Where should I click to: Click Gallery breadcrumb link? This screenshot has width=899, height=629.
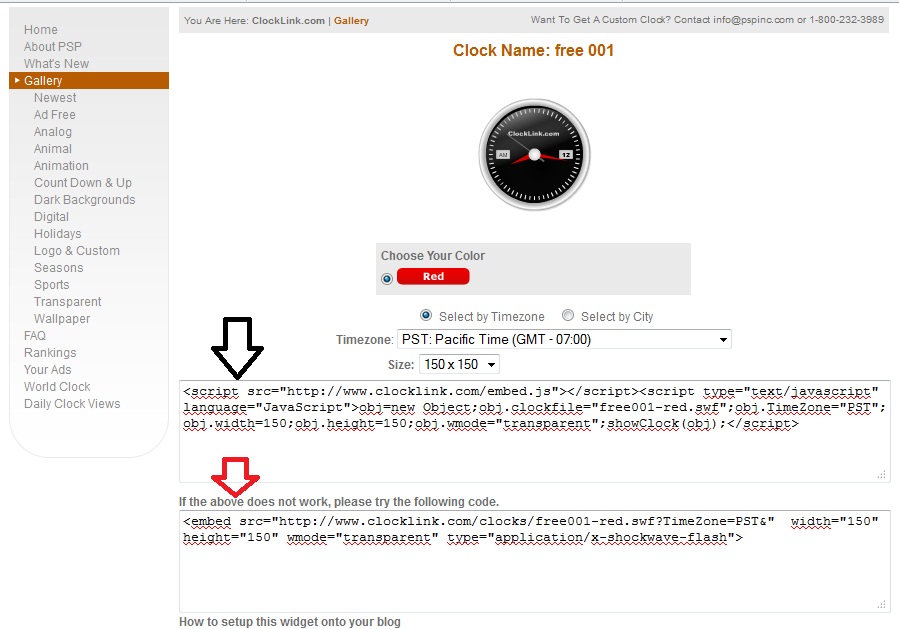click(351, 21)
